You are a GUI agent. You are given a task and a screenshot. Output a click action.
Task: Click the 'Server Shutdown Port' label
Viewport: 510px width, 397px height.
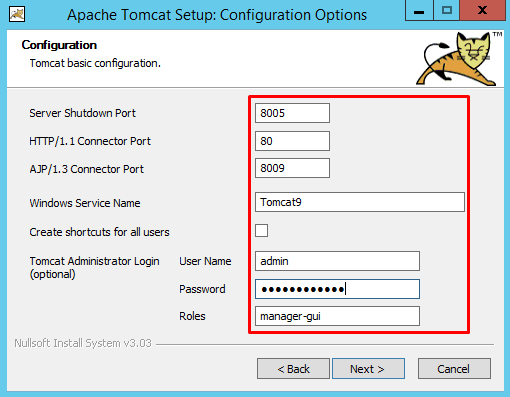point(82,113)
